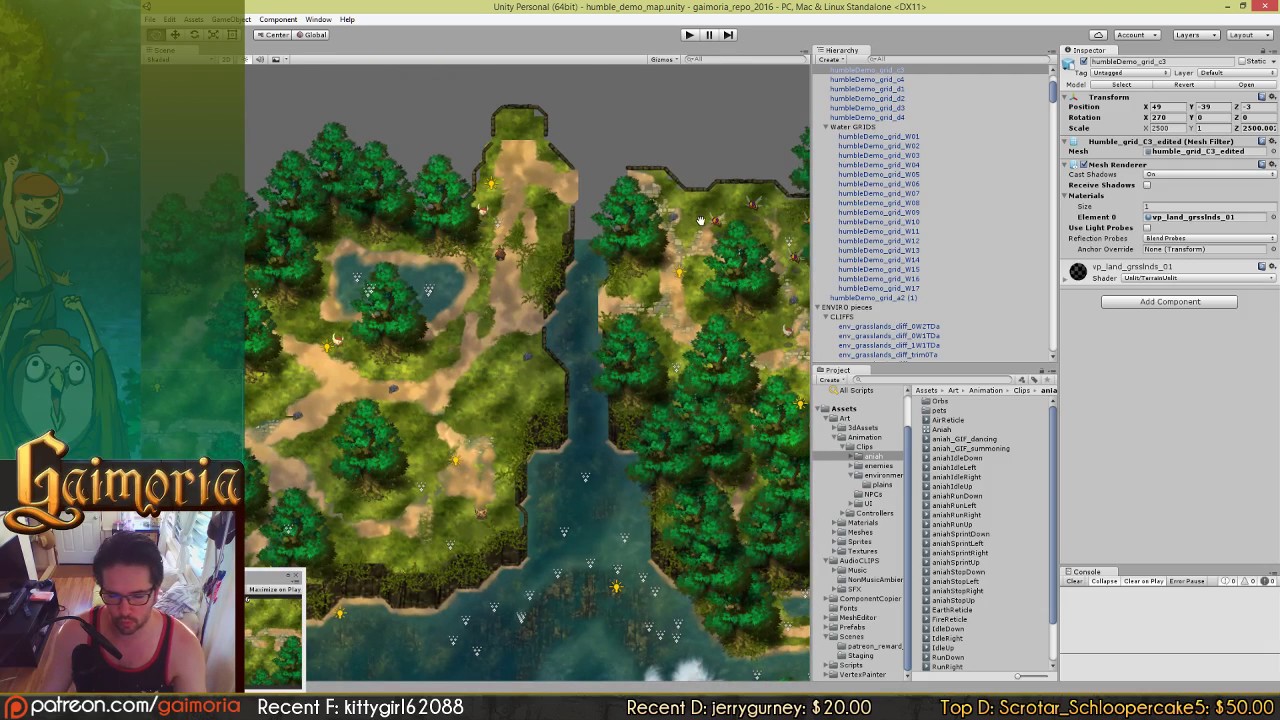Select the Hand tool in the toolbar

tap(155, 35)
